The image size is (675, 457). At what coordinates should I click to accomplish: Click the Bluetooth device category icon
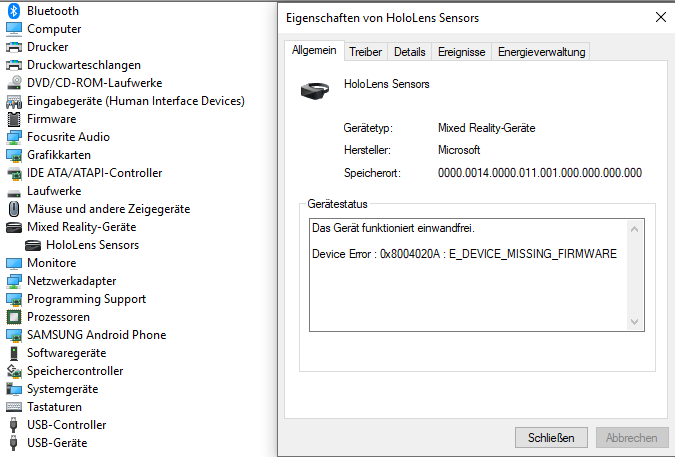tap(14, 11)
